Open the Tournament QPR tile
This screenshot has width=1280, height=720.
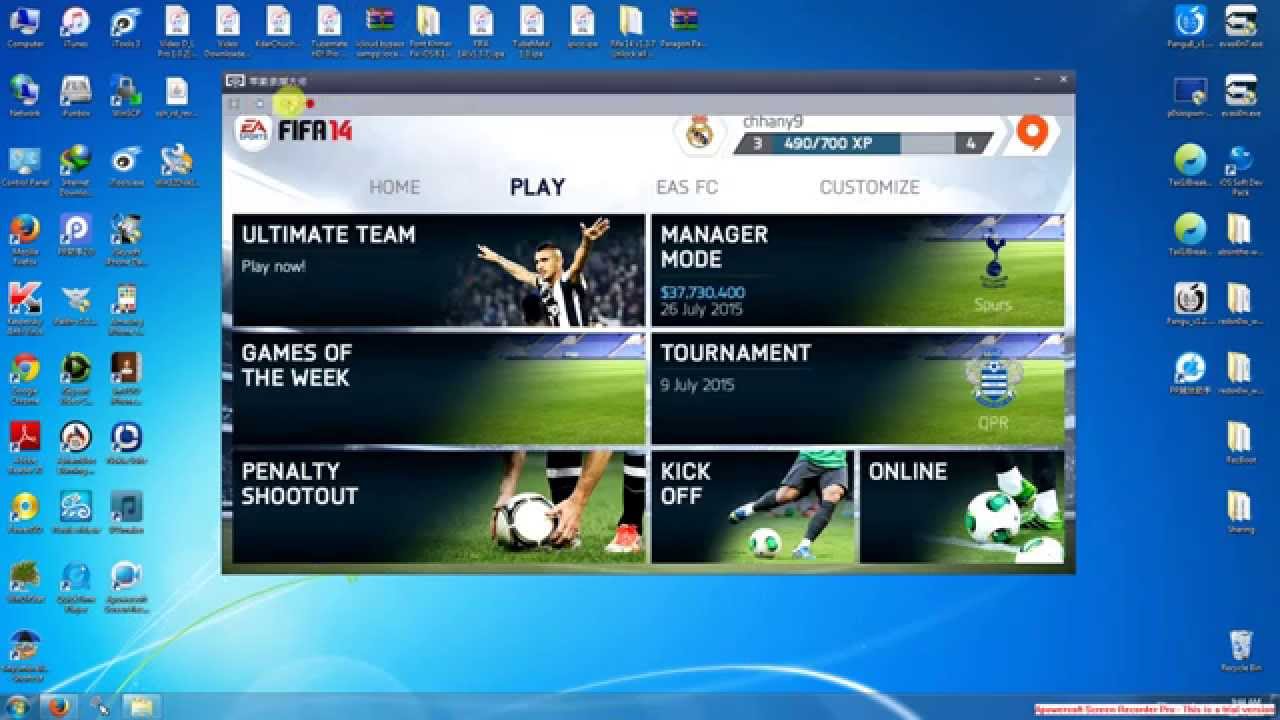click(857, 389)
